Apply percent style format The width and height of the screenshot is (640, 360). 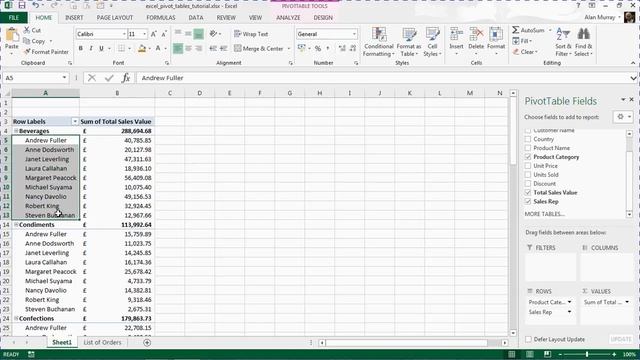(x=318, y=49)
